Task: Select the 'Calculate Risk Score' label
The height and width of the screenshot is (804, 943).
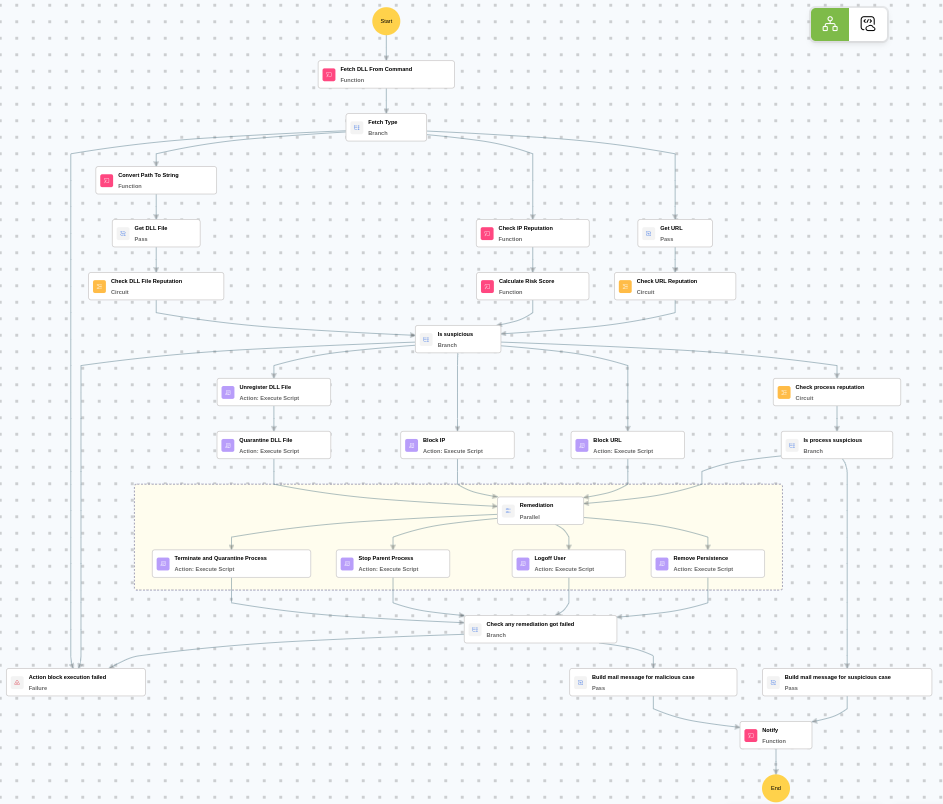Action: coord(526,281)
